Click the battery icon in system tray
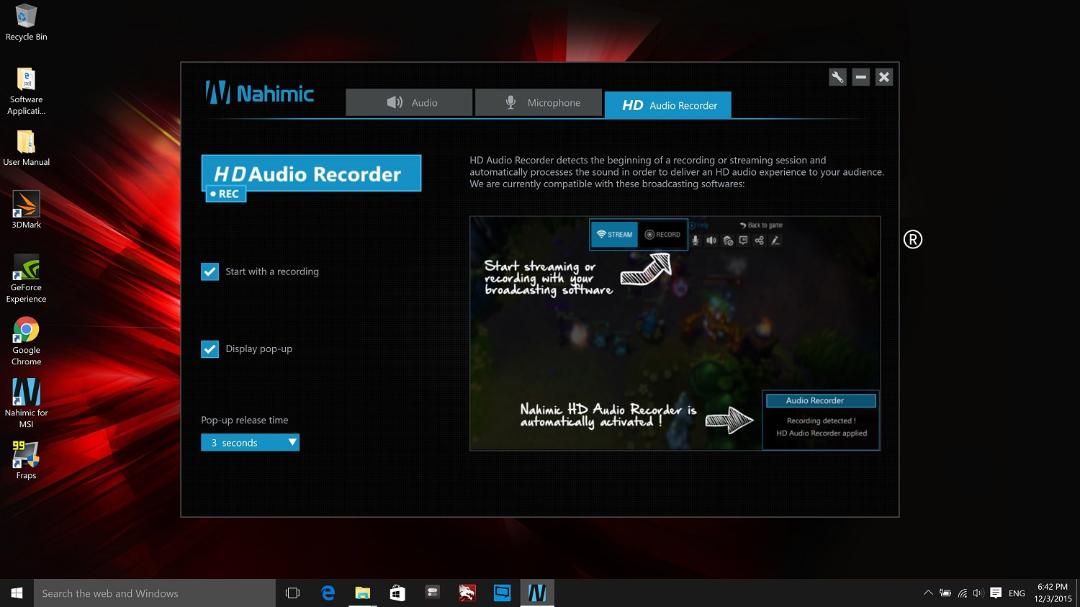The image size is (1080, 607). pos(945,593)
